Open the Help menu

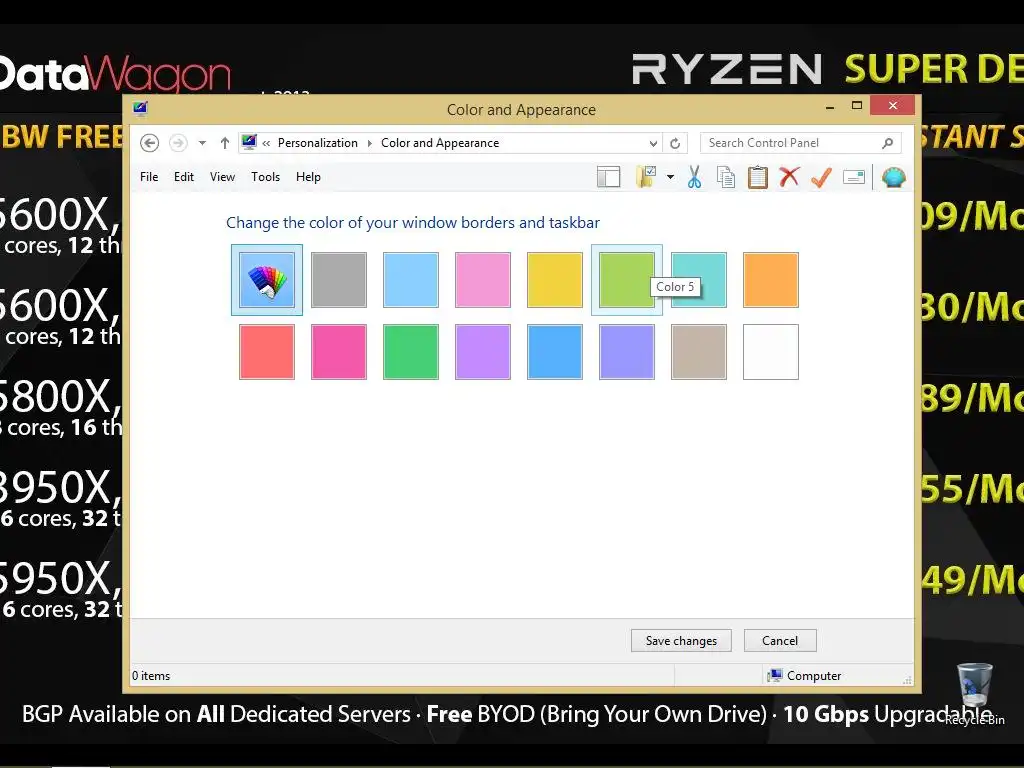(308, 177)
